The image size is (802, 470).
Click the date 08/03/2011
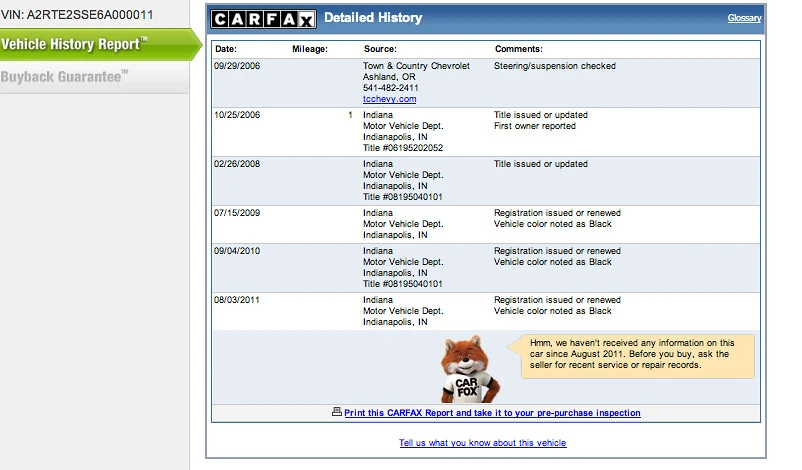[237, 300]
